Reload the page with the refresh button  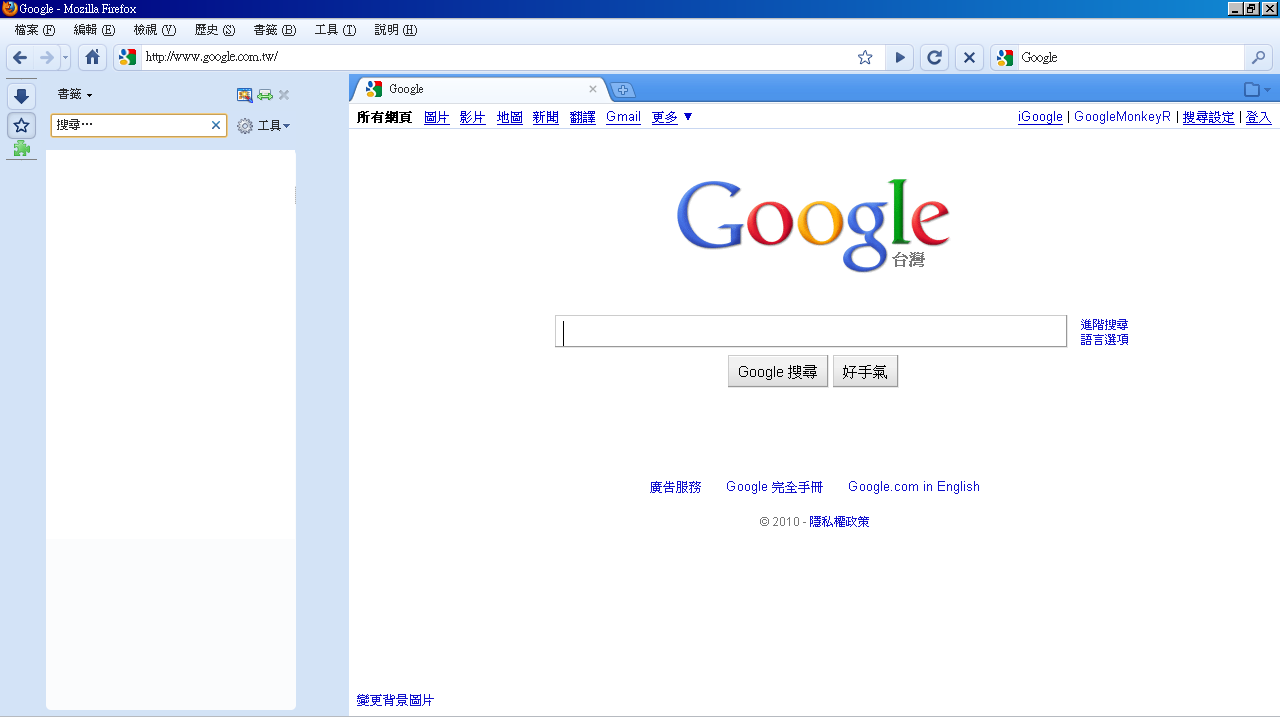934,57
